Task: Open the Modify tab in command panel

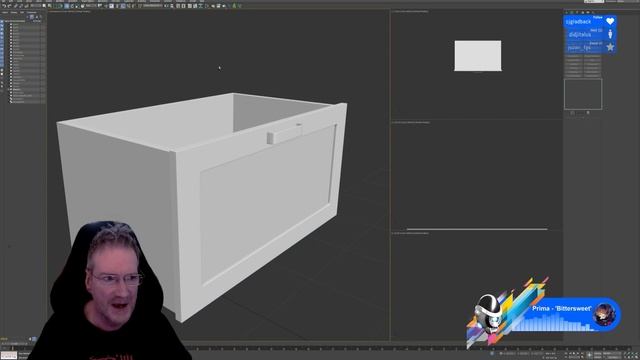Action: [572, 12]
